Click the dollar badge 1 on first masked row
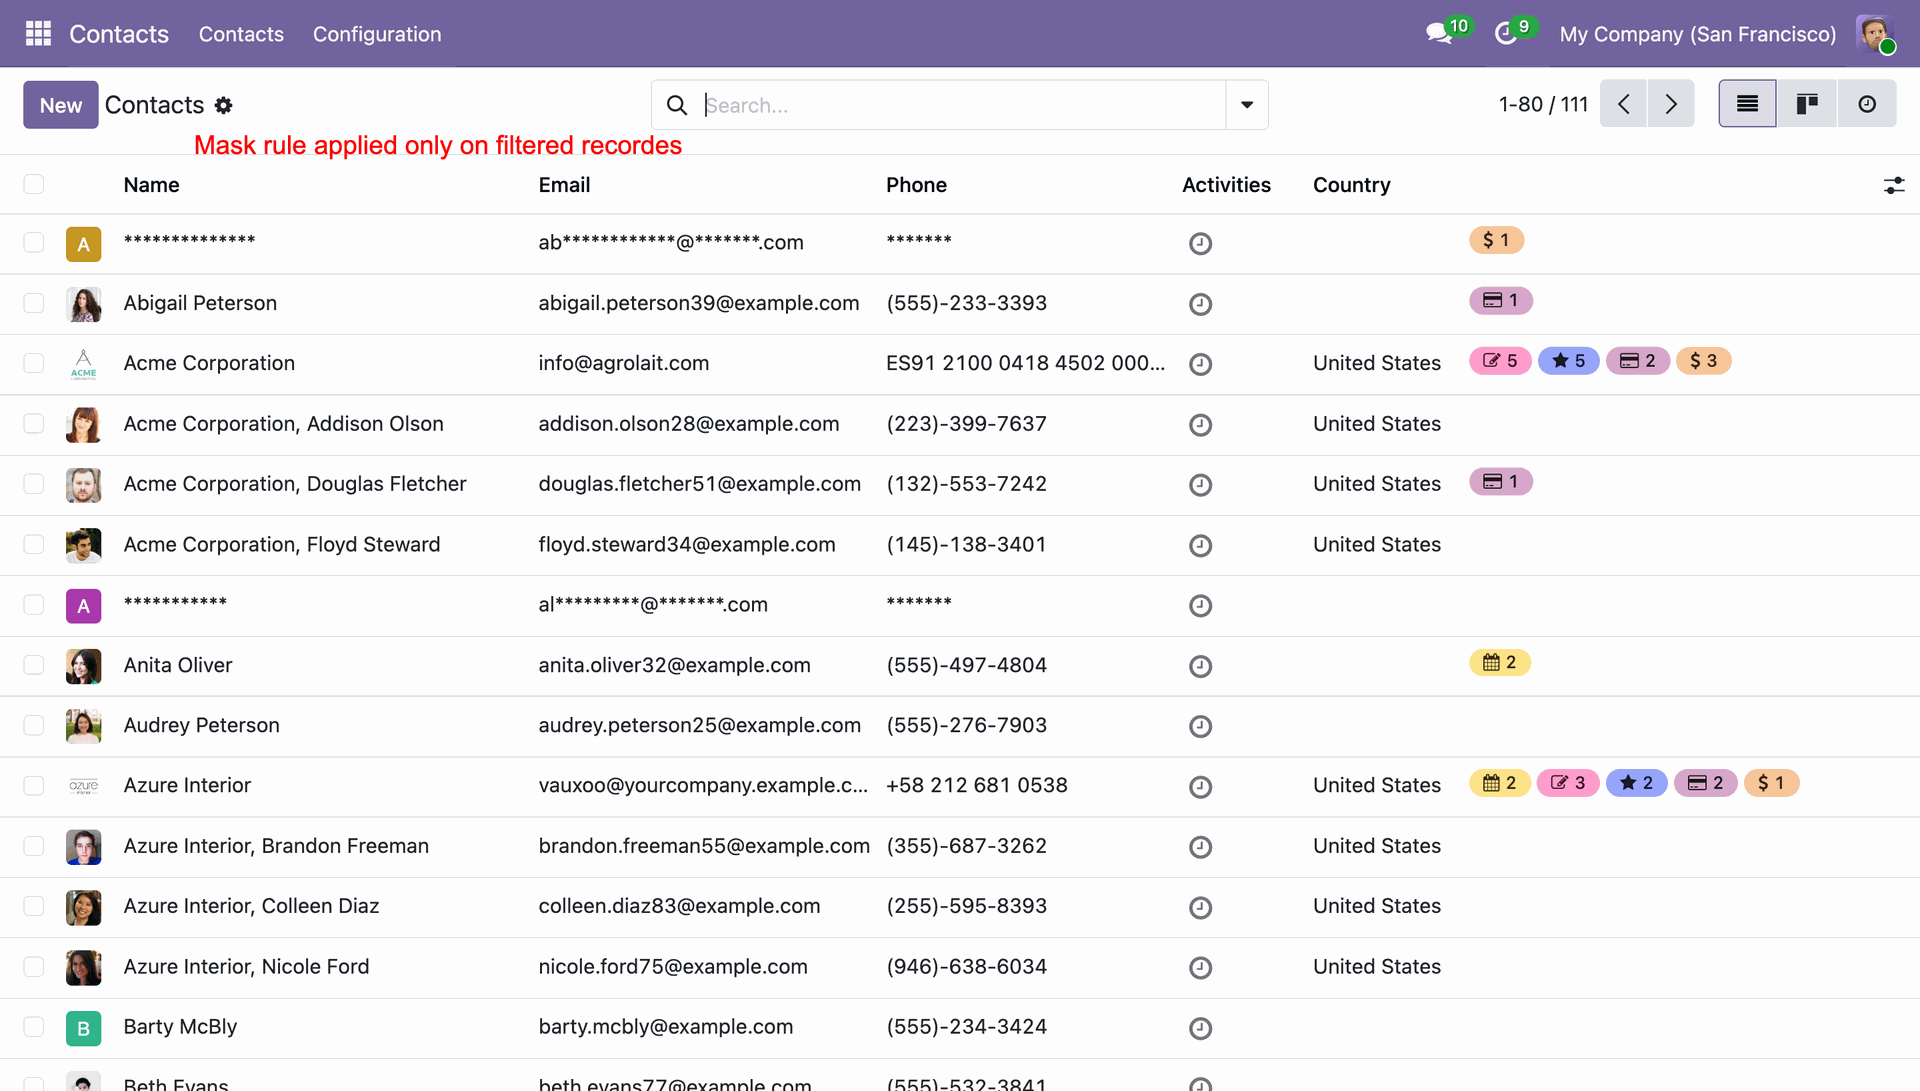This screenshot has width=1920, height=1091. pos(1496,240)
